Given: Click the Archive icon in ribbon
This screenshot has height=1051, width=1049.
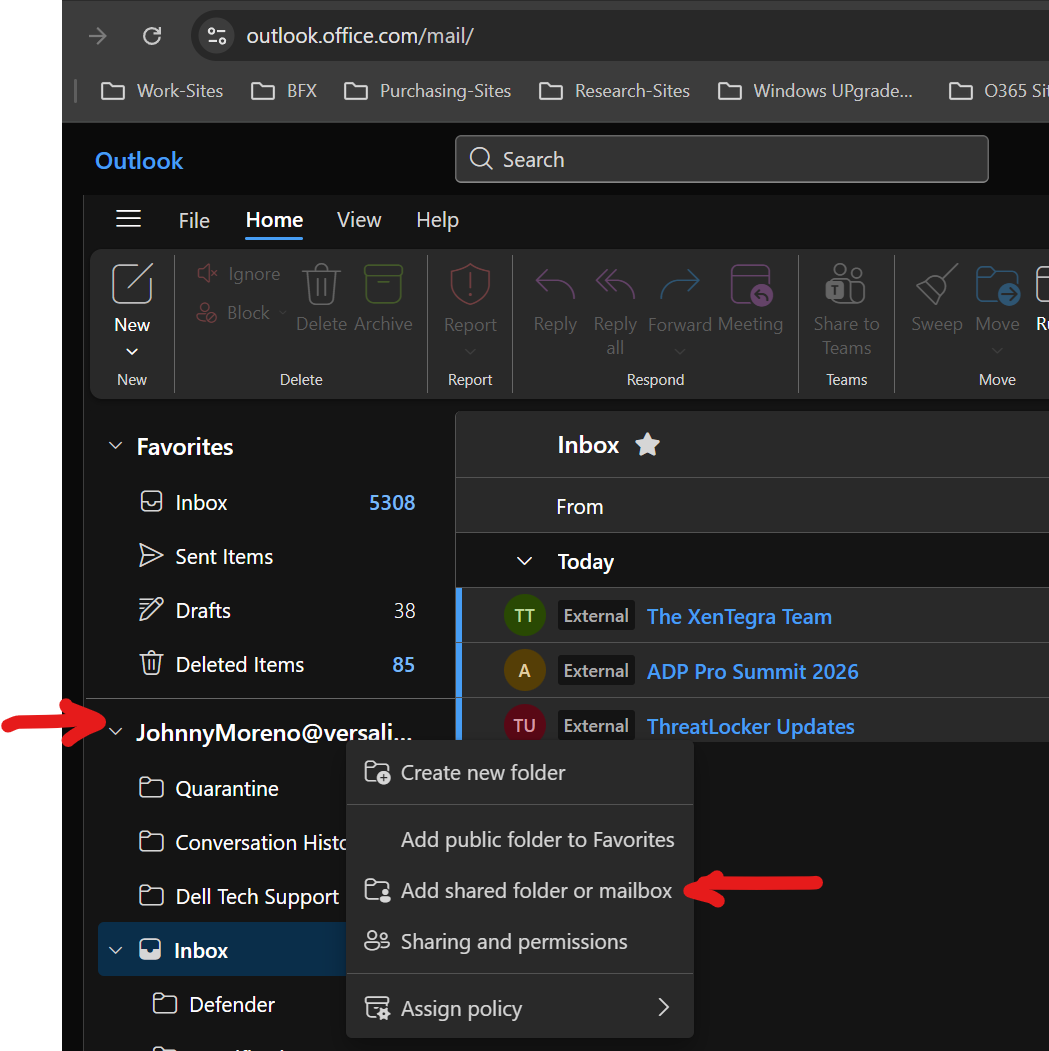Looking at the screenshot, I should (383, 284).
